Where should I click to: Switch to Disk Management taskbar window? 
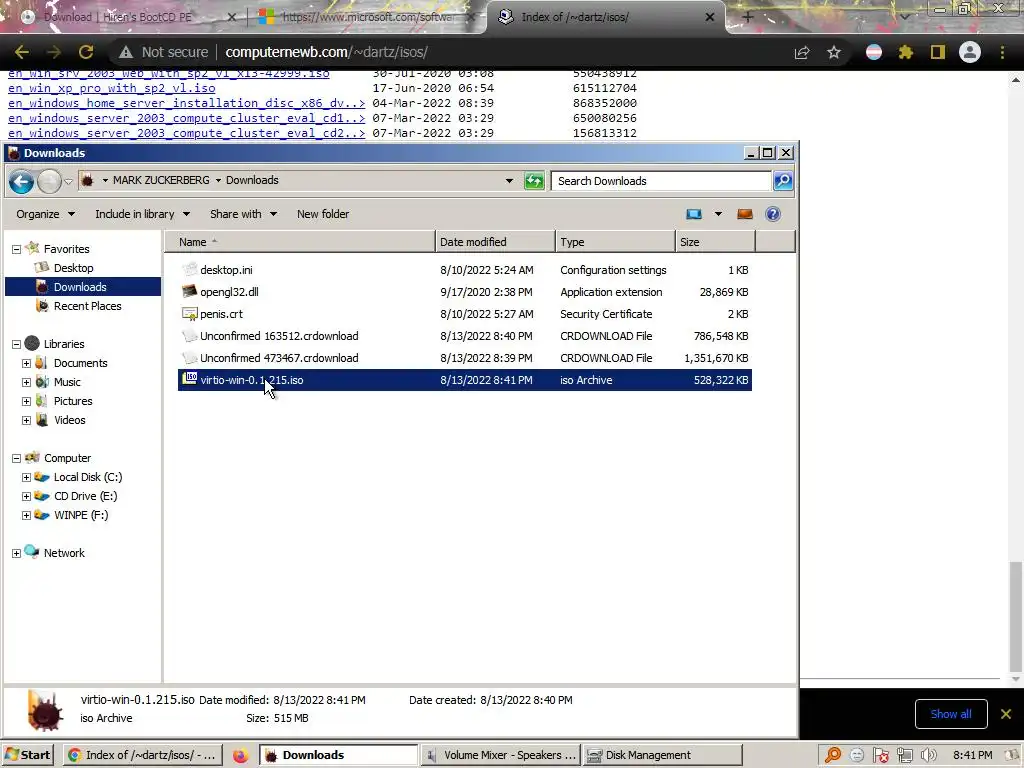pyautogui.click(x=662, y=756)
